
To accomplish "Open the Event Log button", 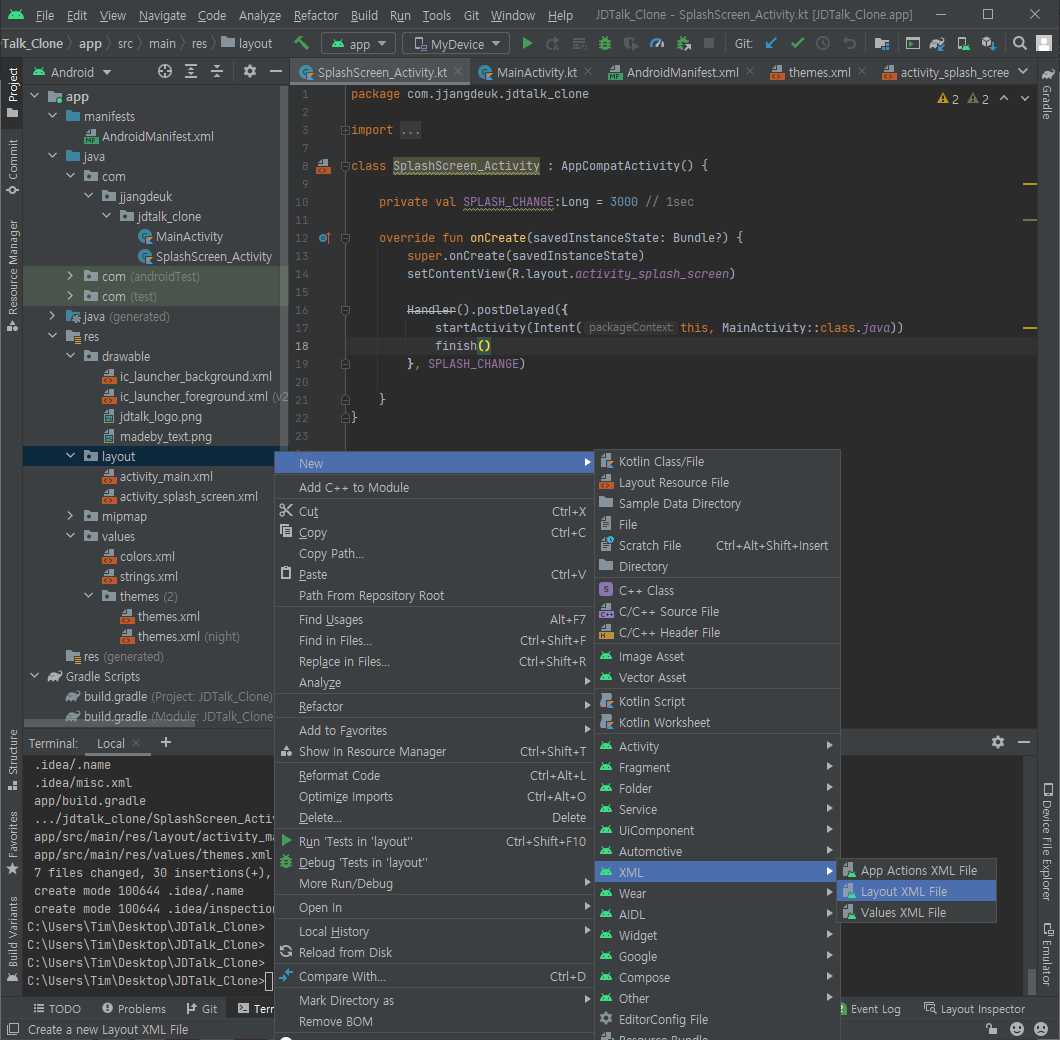I will (x=869, y=1008).
